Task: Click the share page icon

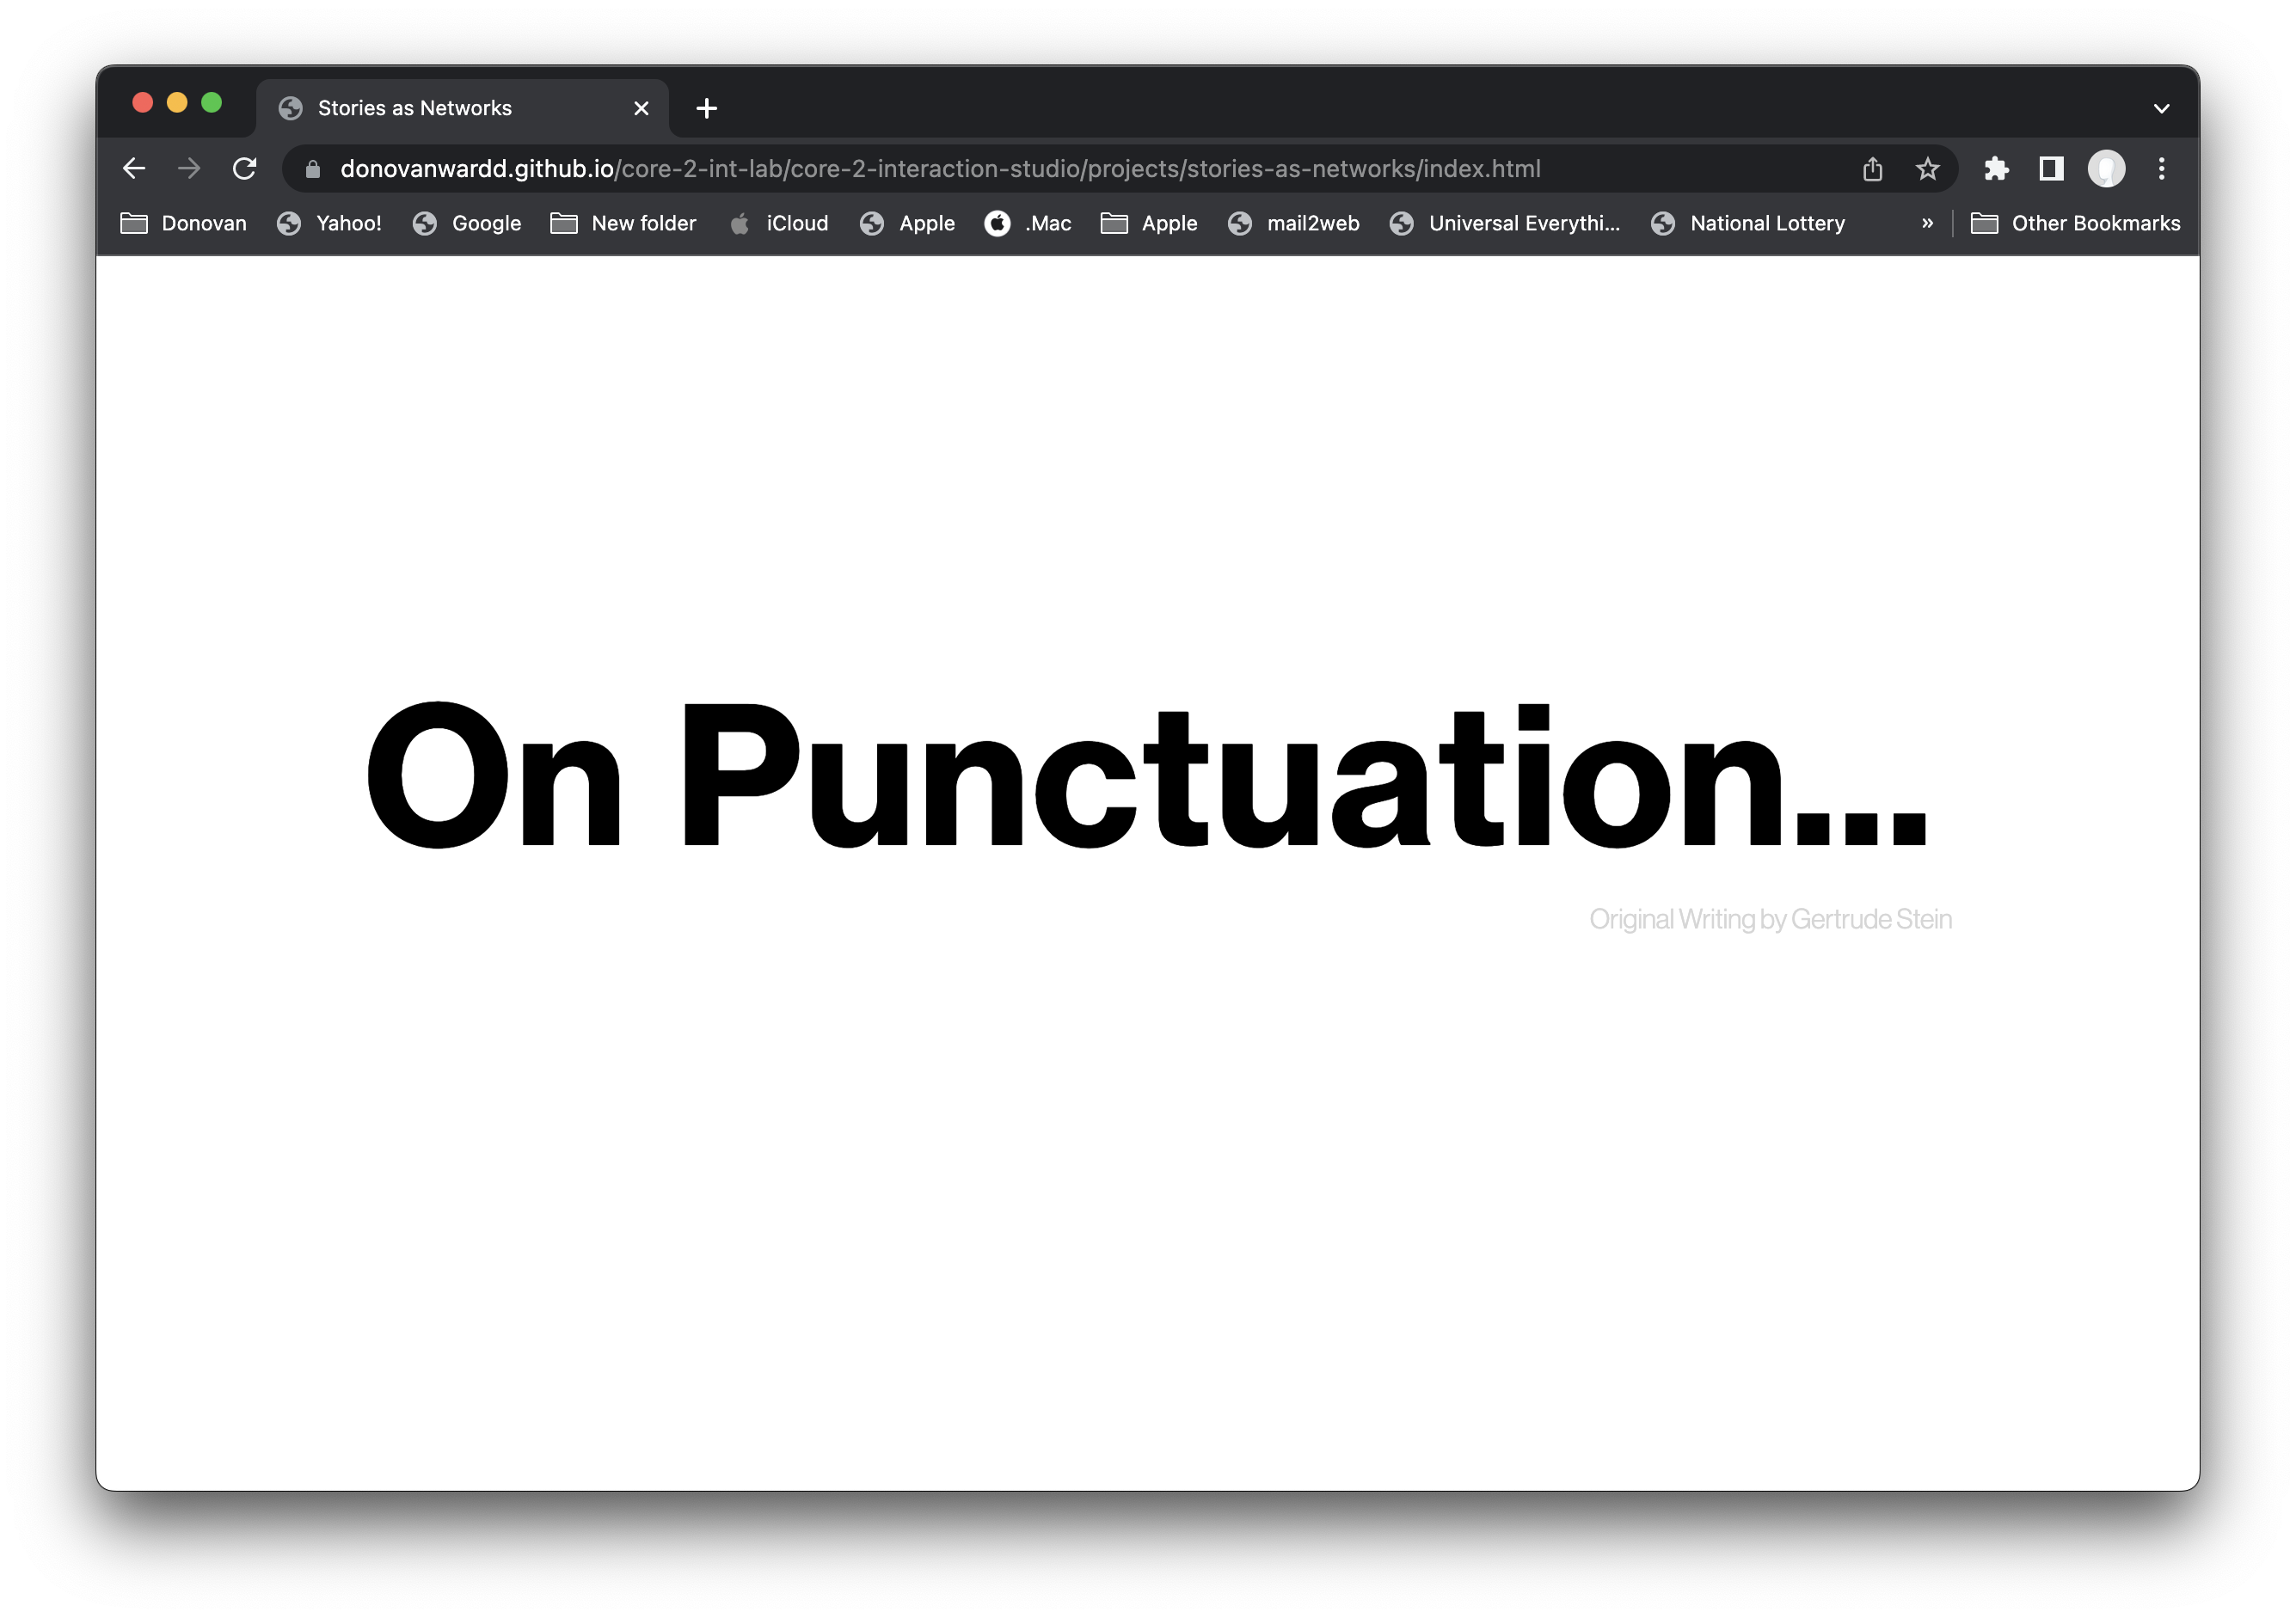Action: click(x=1872, y=169)
